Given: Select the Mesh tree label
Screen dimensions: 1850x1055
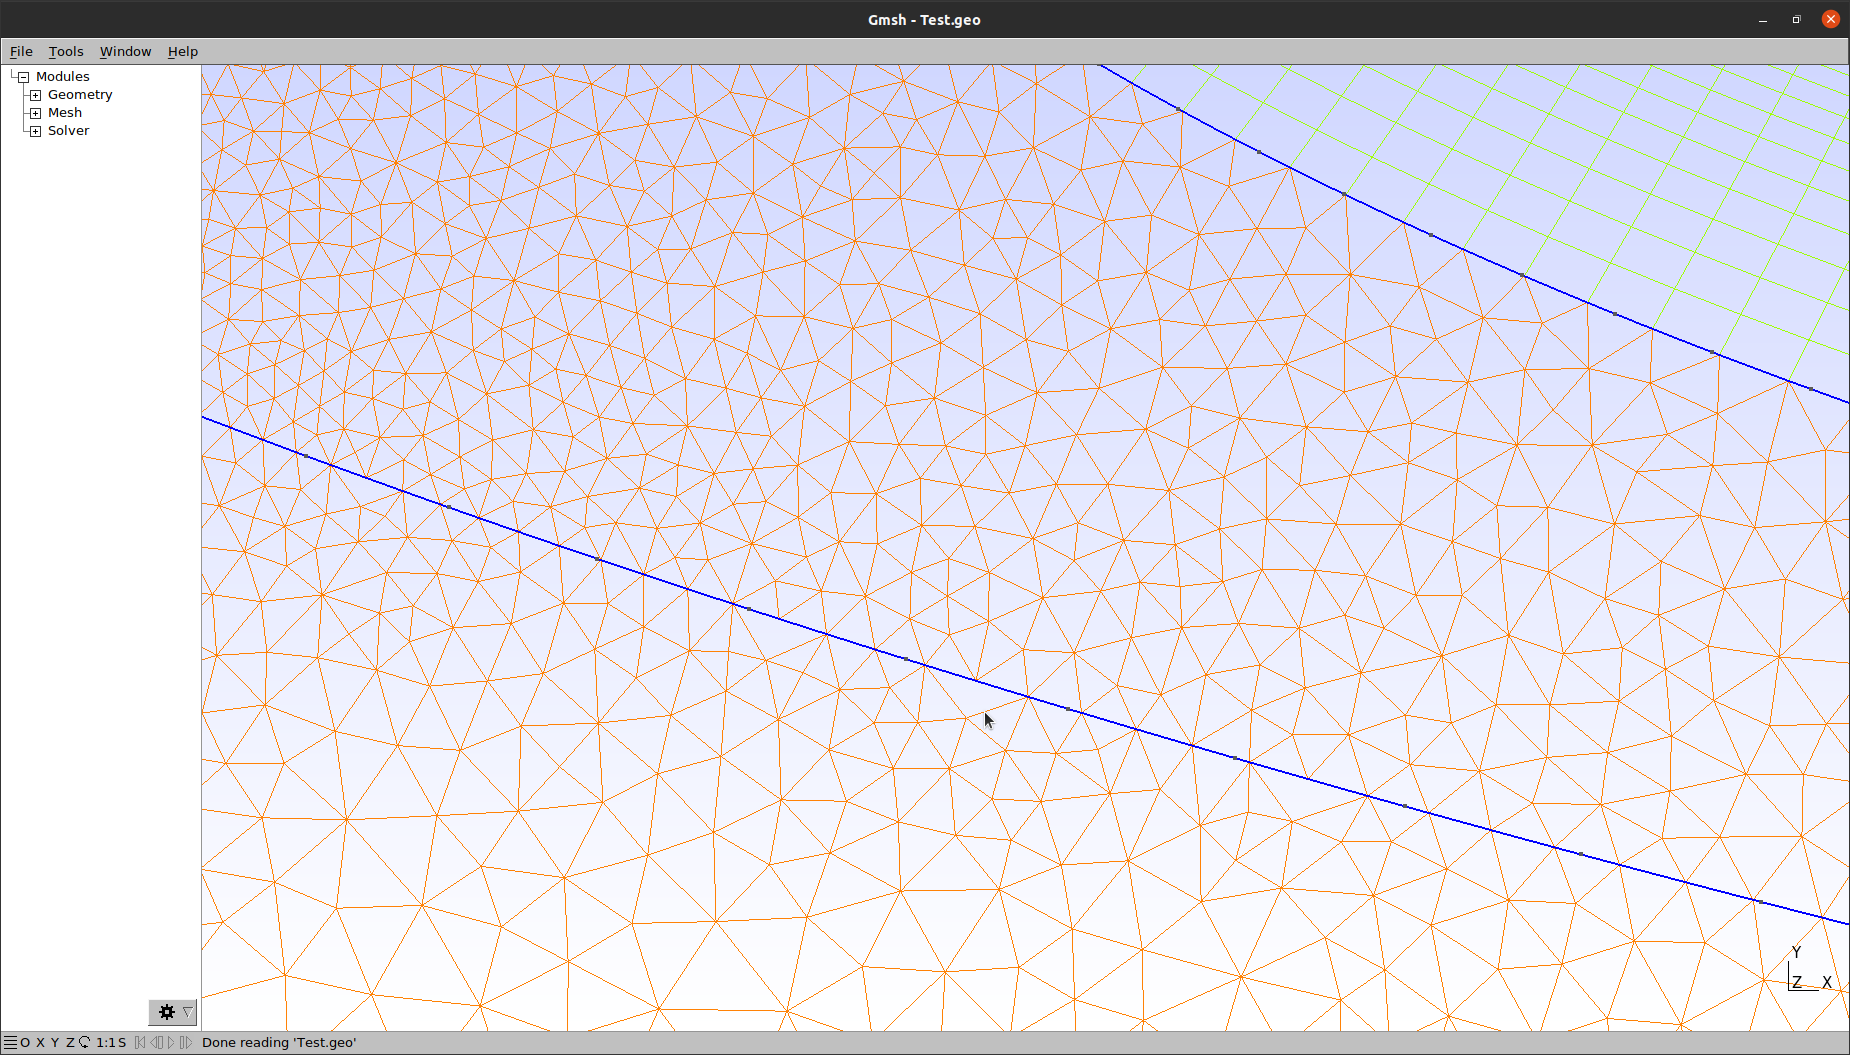Looking at the screenshot, I should (65, 113).
